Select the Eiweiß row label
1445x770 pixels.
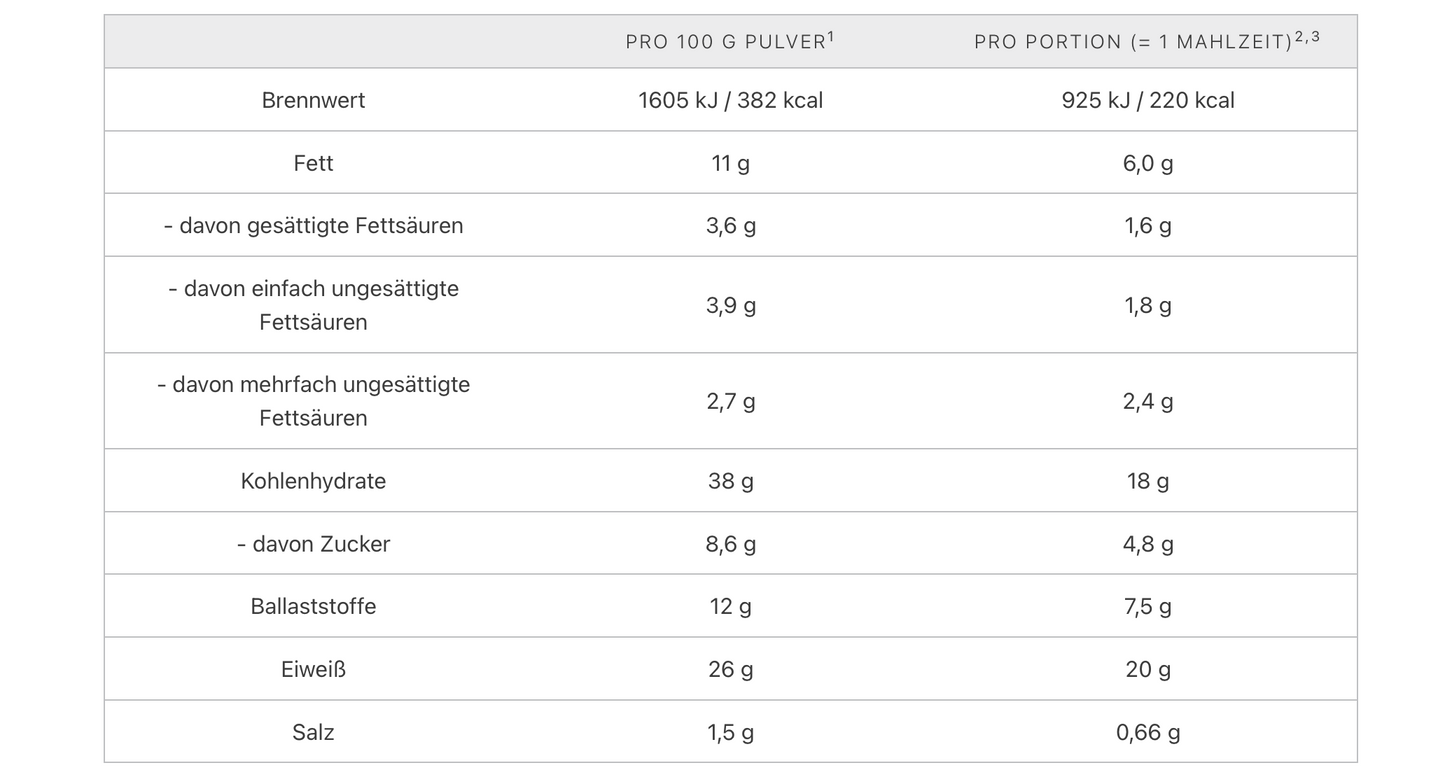313,669
